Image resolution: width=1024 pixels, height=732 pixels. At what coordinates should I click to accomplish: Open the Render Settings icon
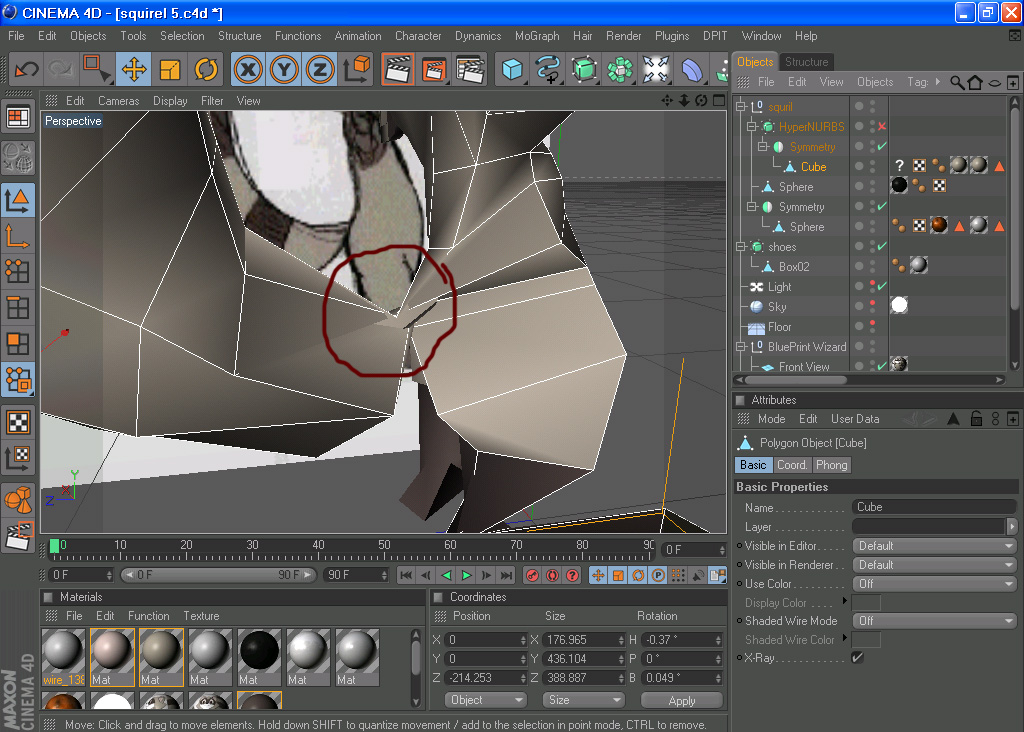(470, 69)
